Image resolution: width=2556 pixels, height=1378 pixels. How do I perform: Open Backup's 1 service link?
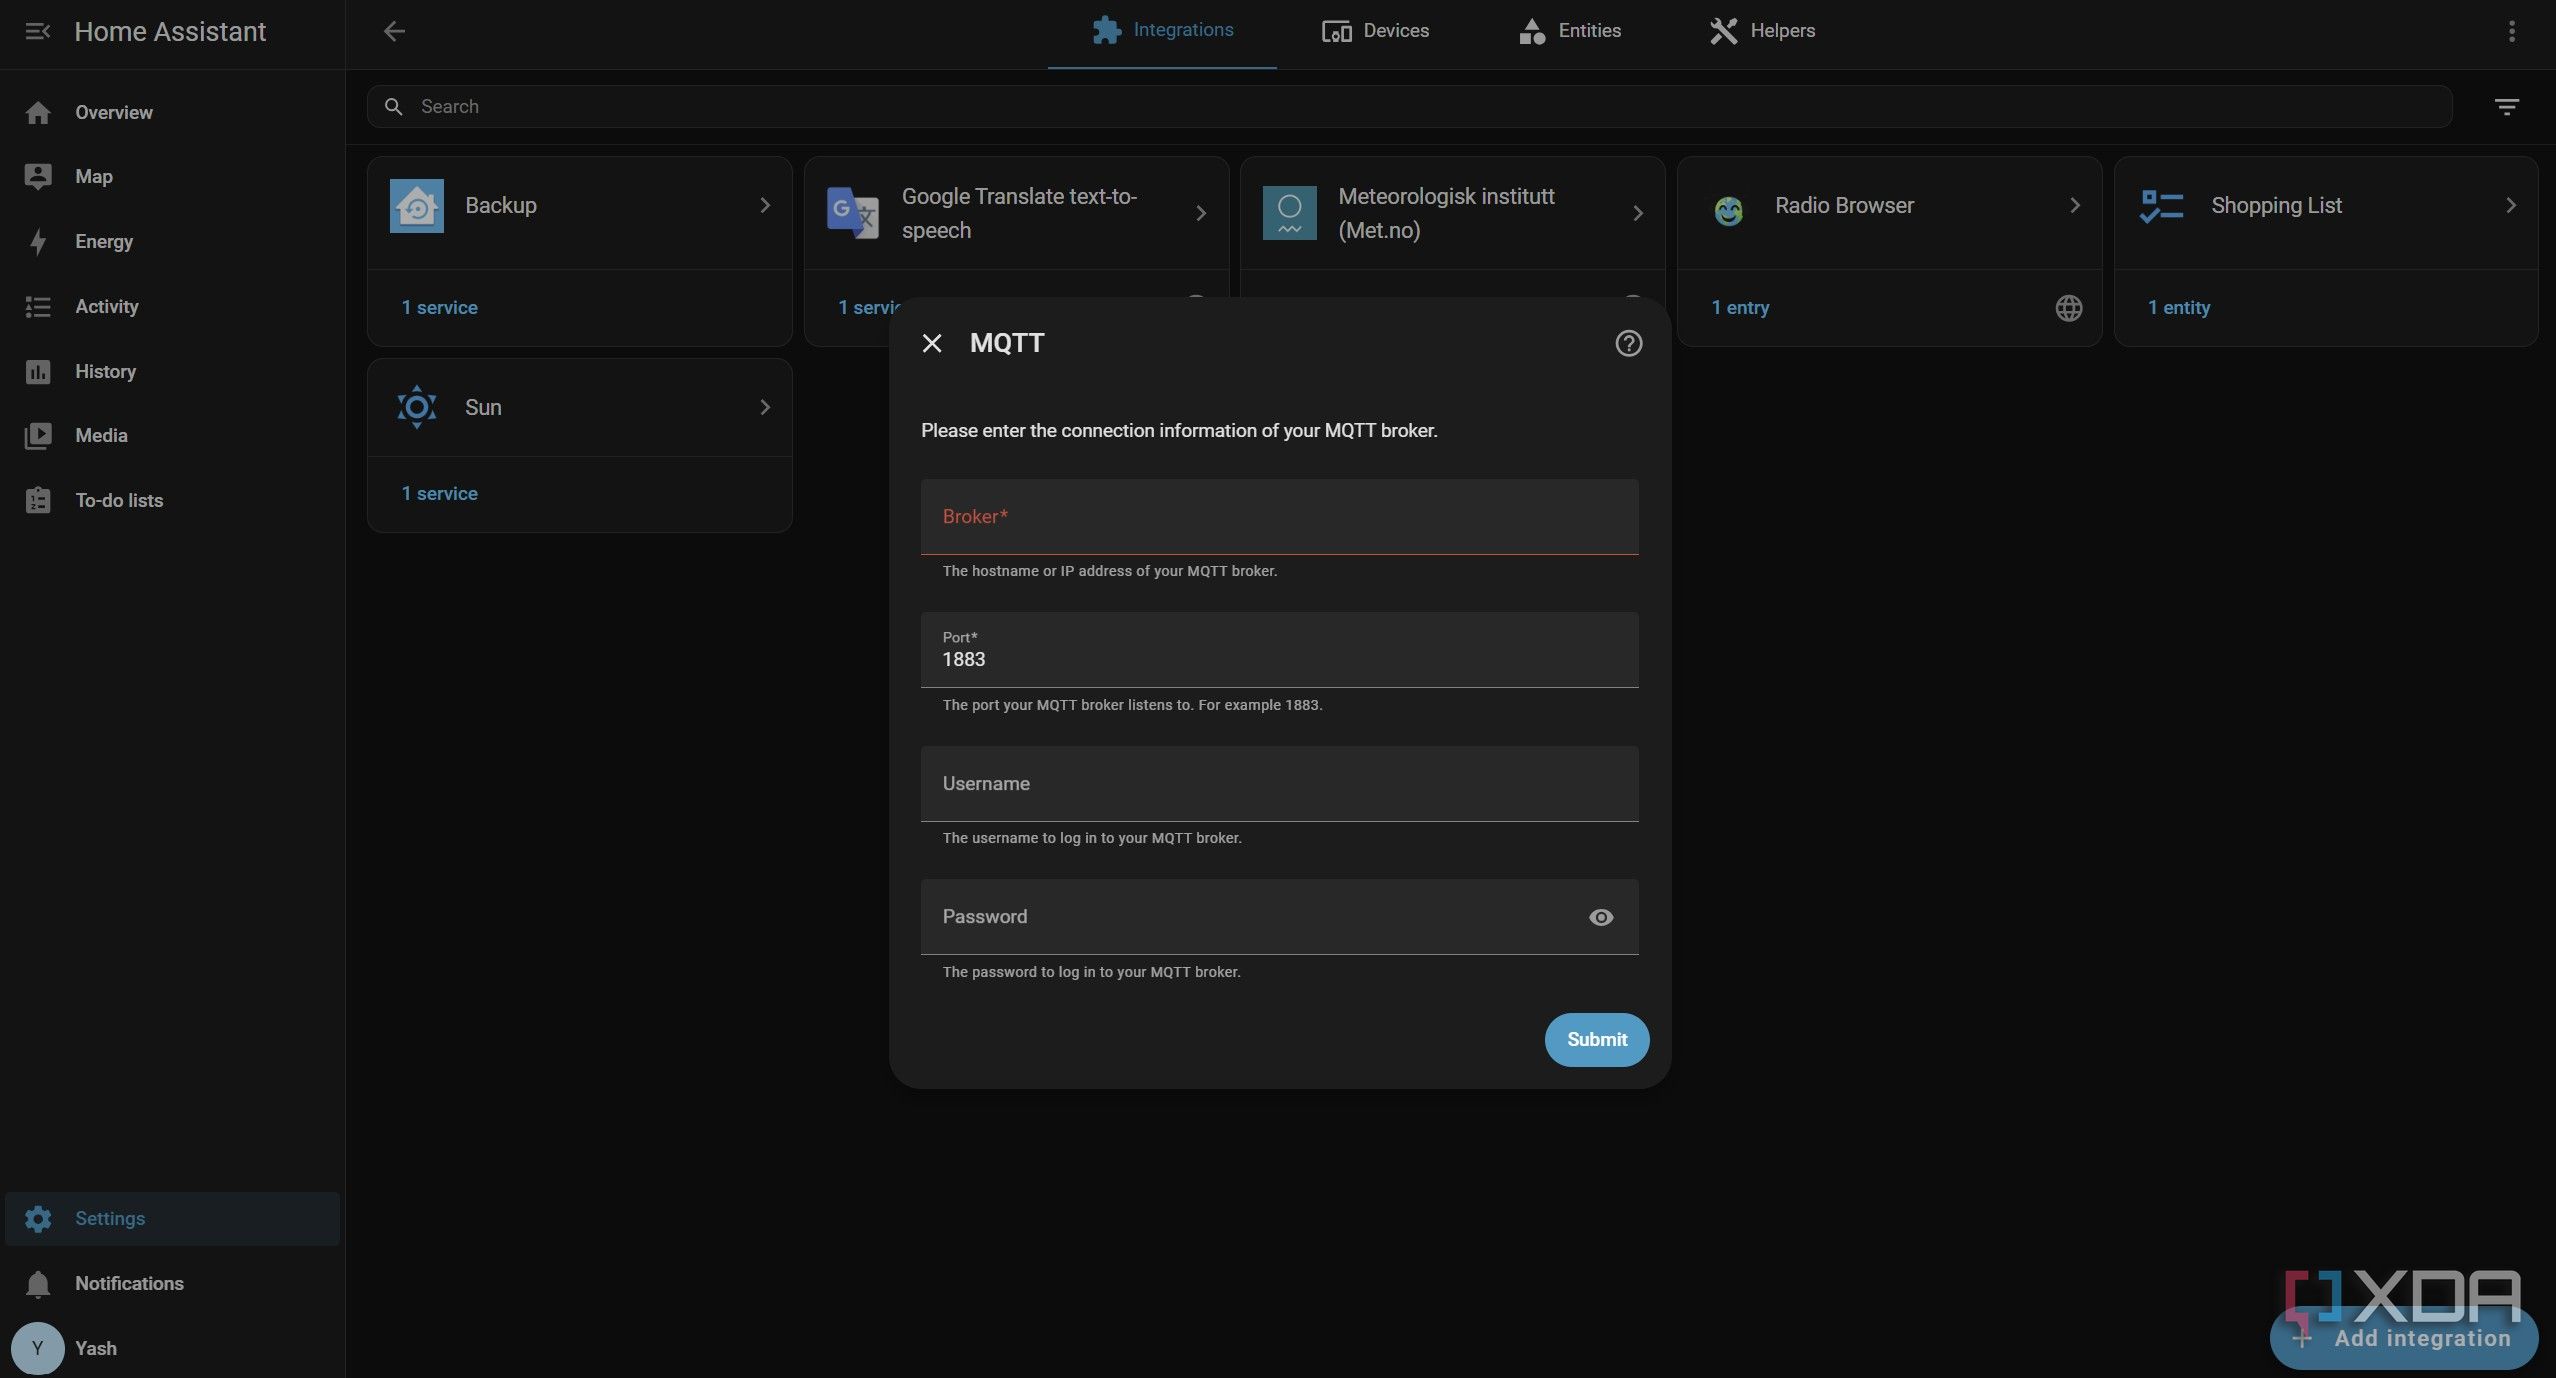[439, 308]
